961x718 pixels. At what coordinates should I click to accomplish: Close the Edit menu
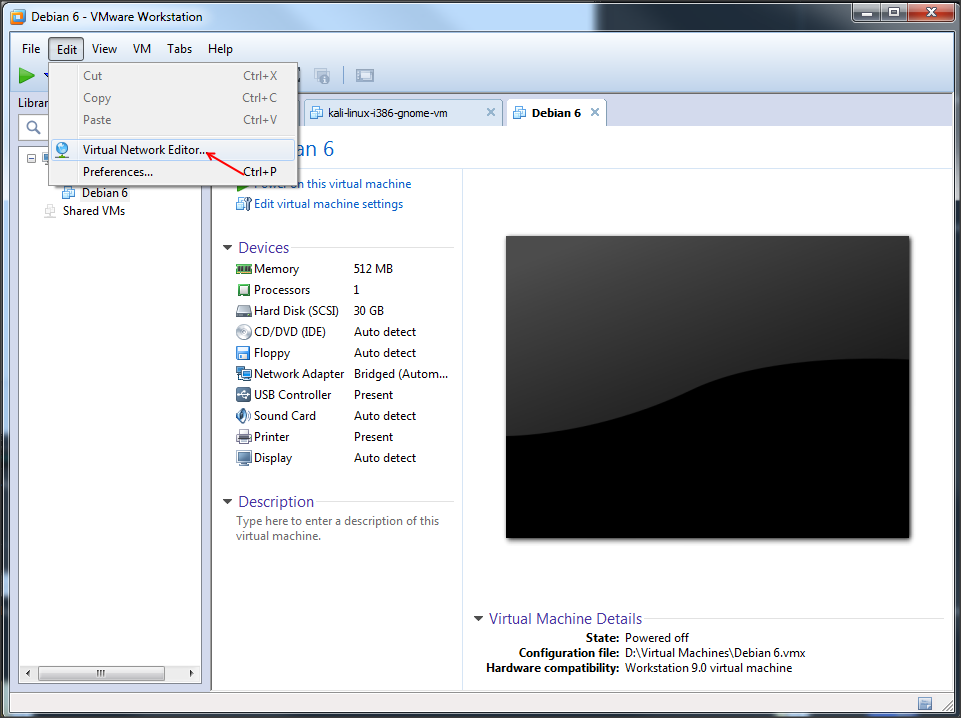66,49
